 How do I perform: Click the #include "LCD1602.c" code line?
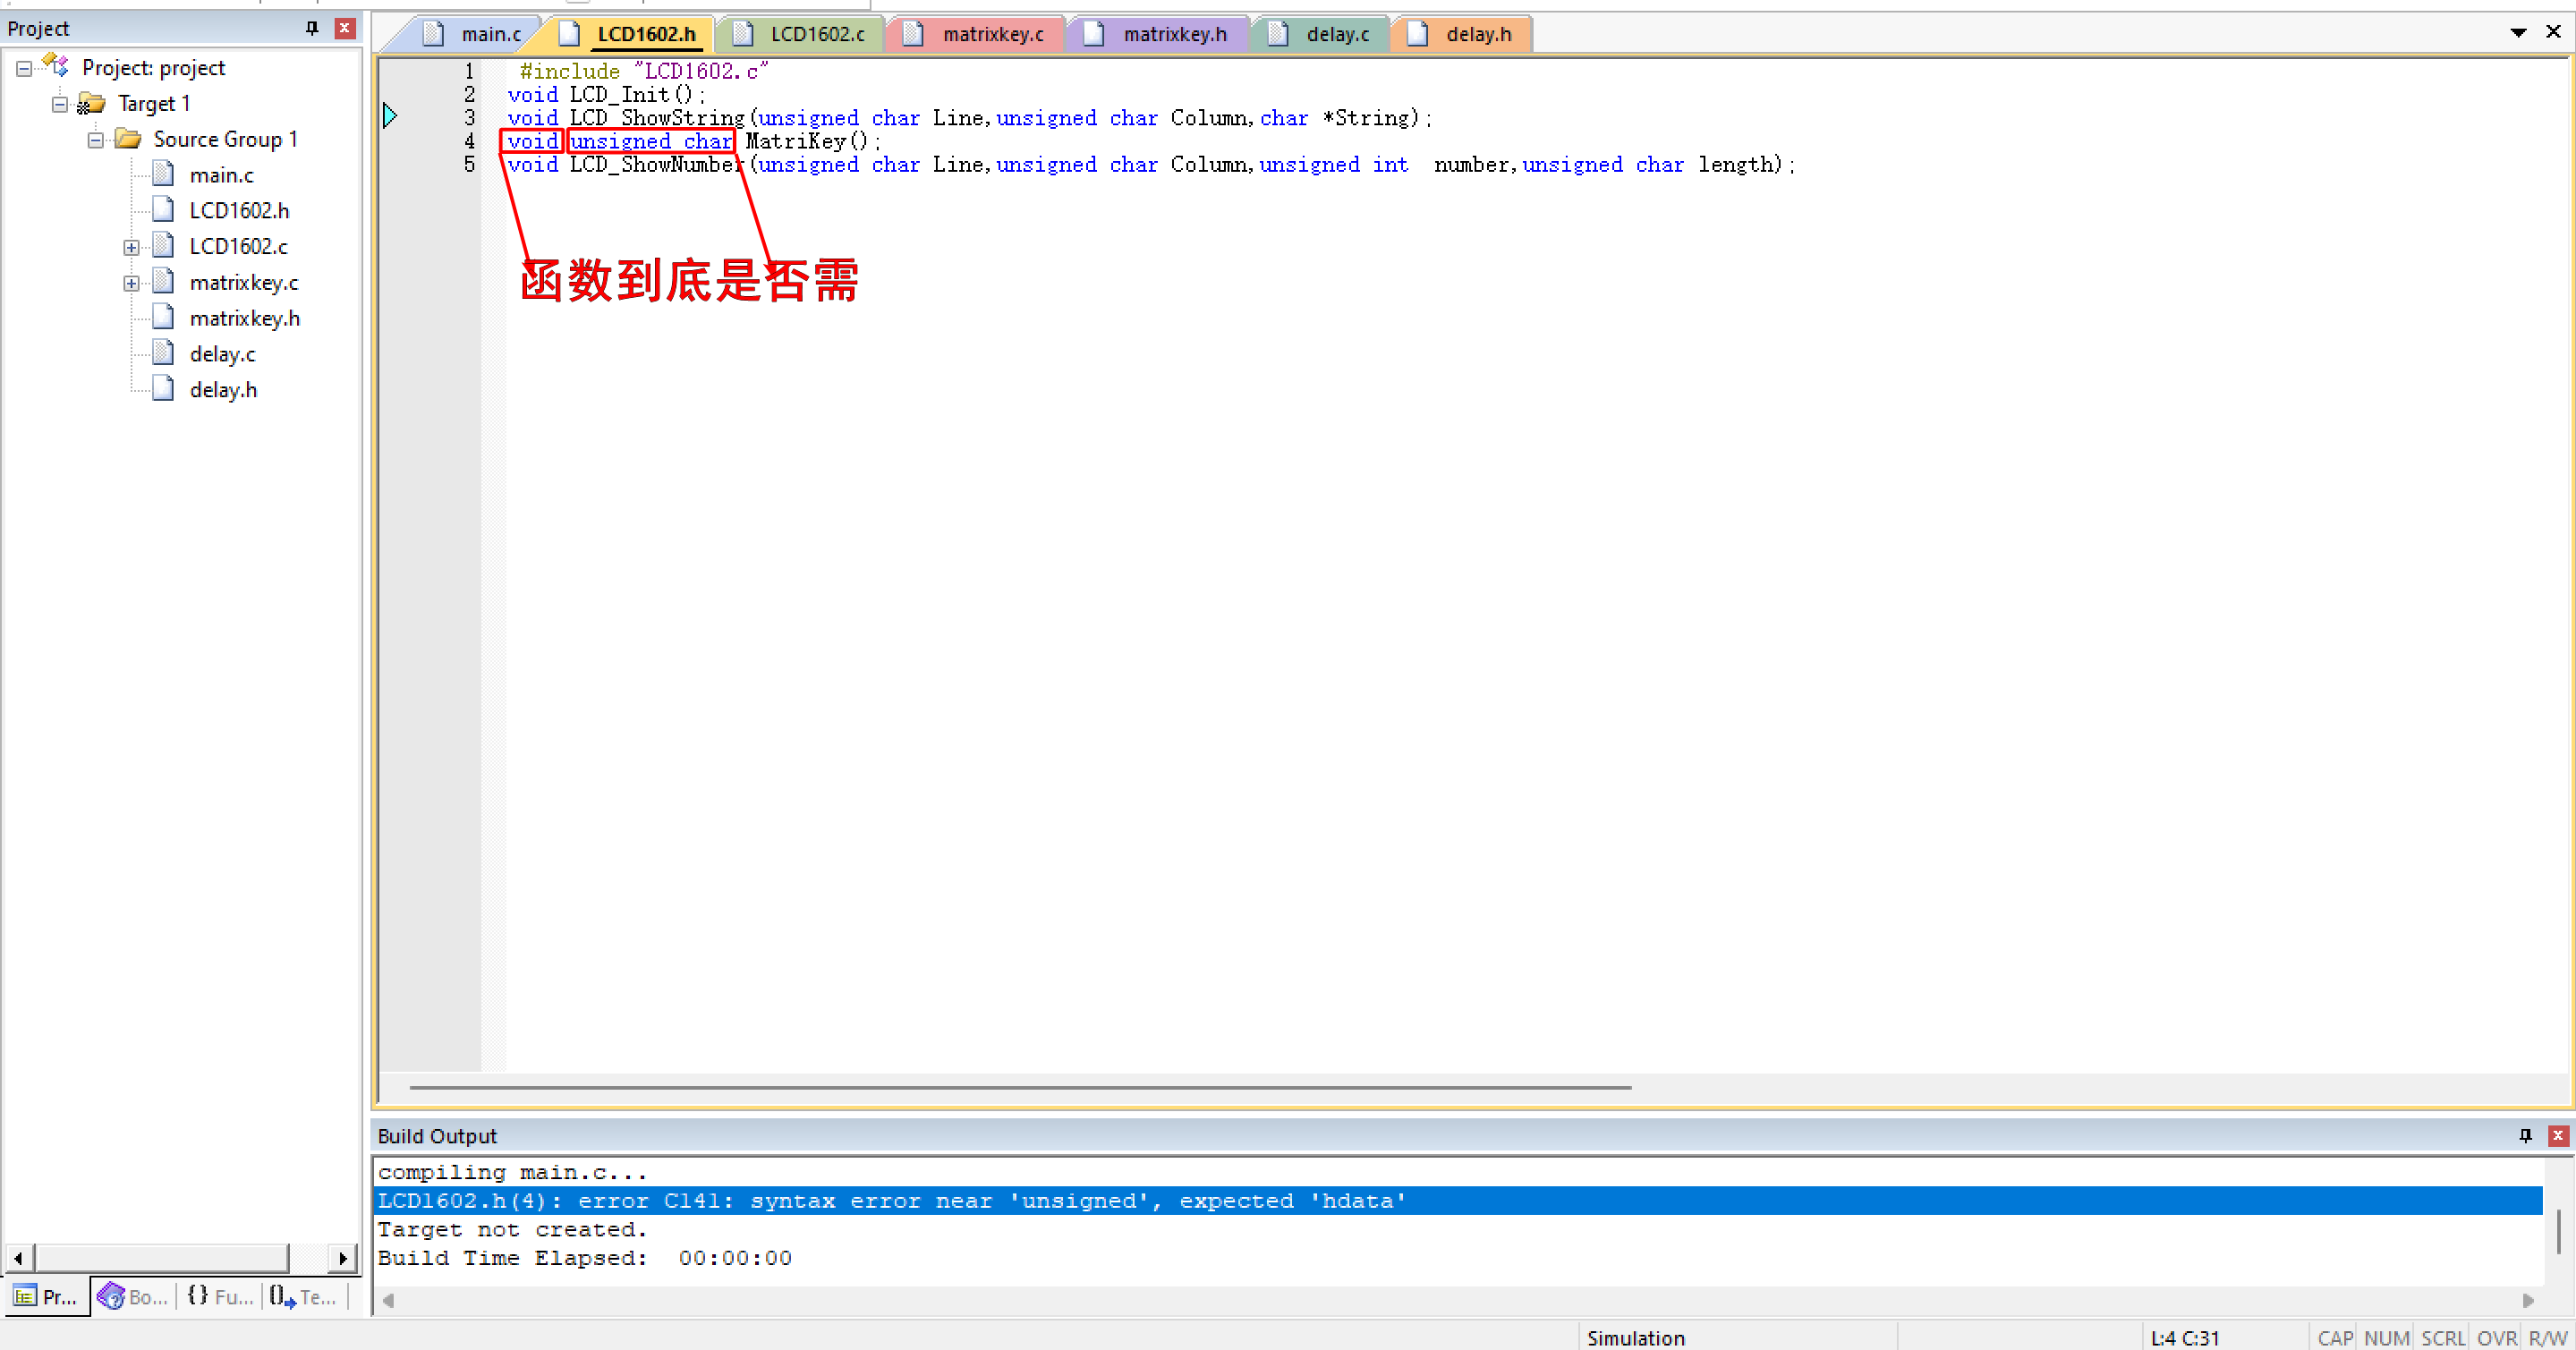point(643,71)
